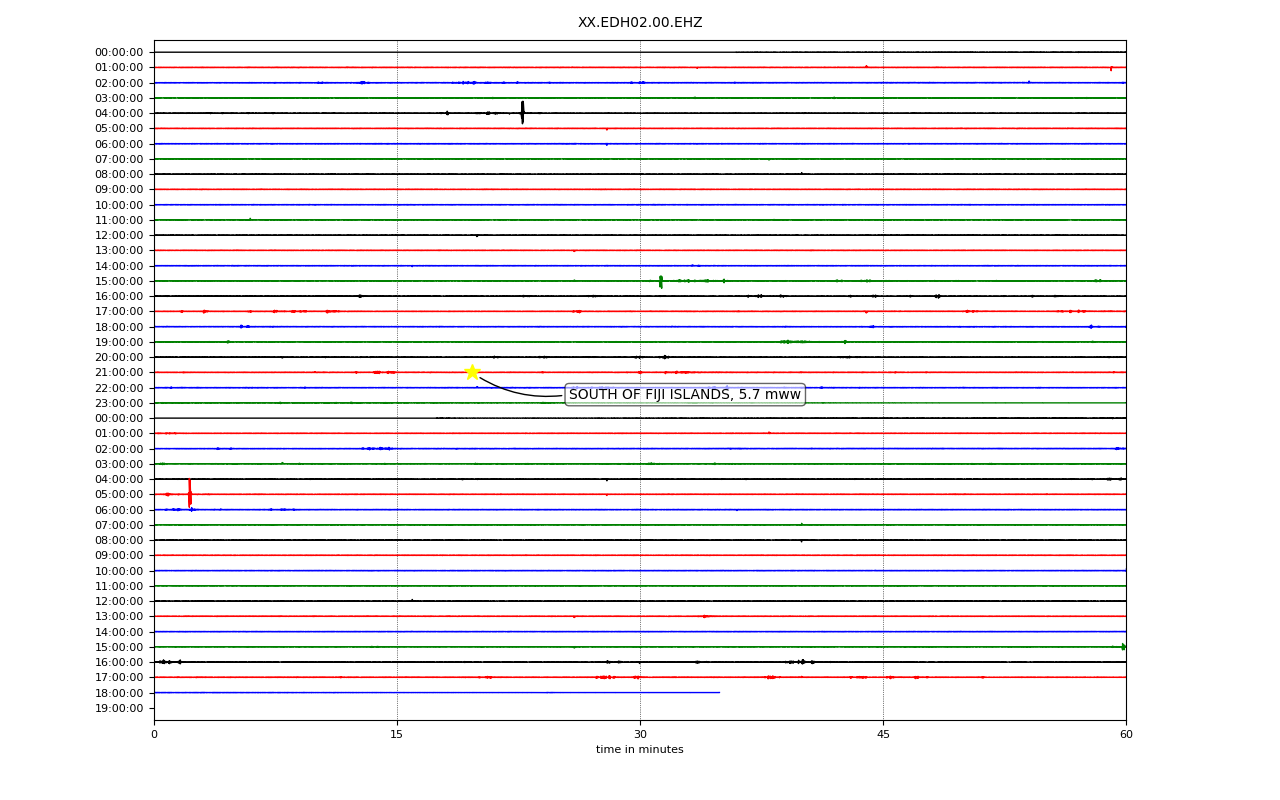Click the 0 tick label on x-axis

point(154,735)
